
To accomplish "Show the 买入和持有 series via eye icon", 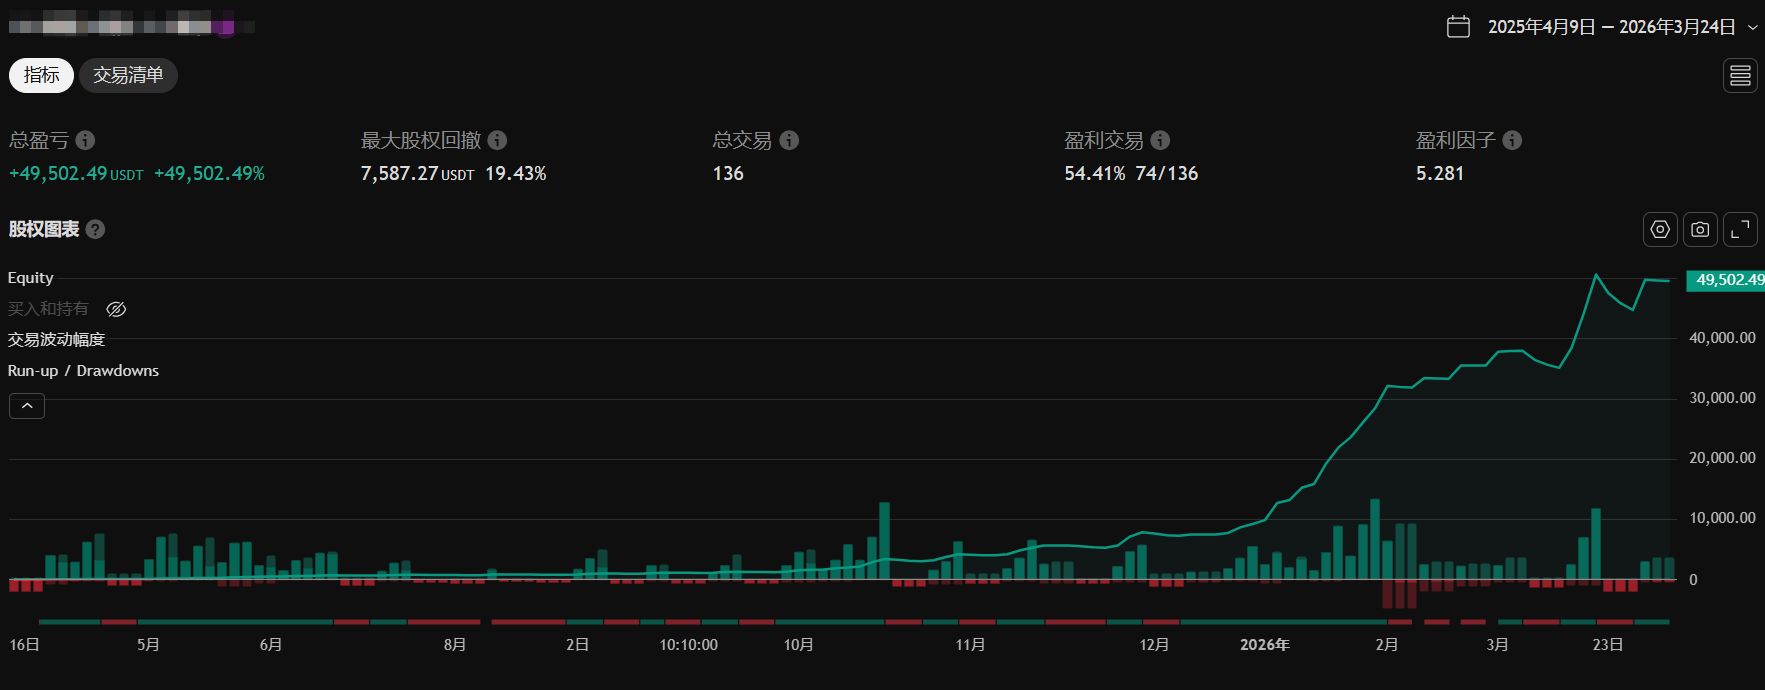I will (x=116, y=309).
